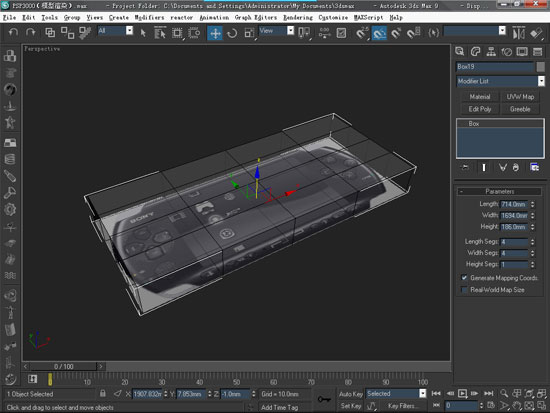Screen dimensions: 550x413
Task: Click the Zoom viewport navigation icon
Action: pos(504,393)
